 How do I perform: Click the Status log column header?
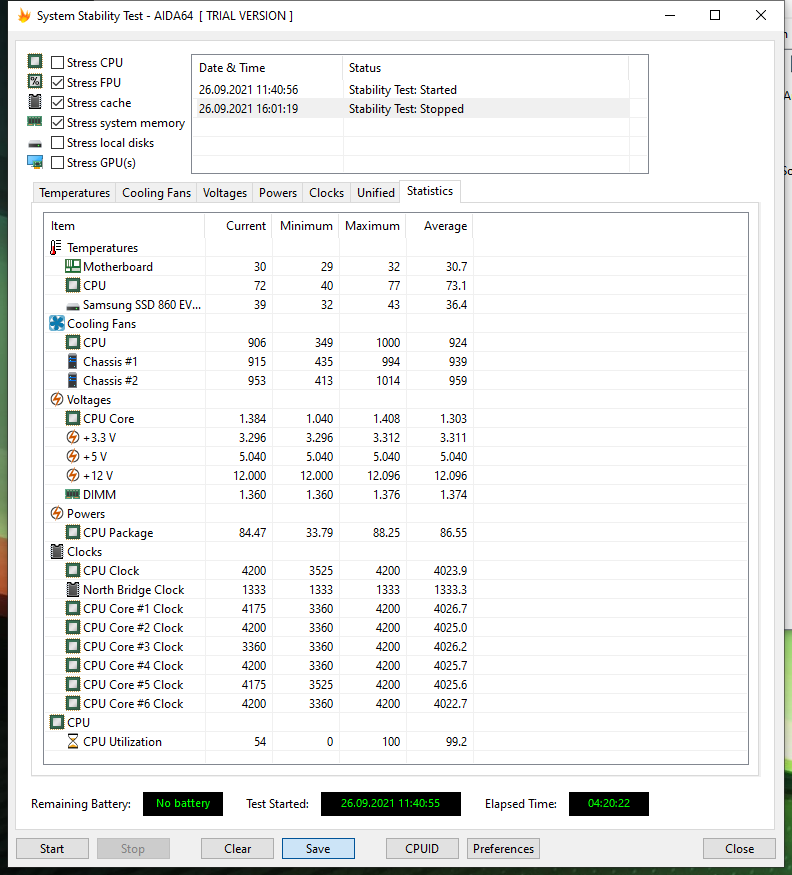click(486, 68)
